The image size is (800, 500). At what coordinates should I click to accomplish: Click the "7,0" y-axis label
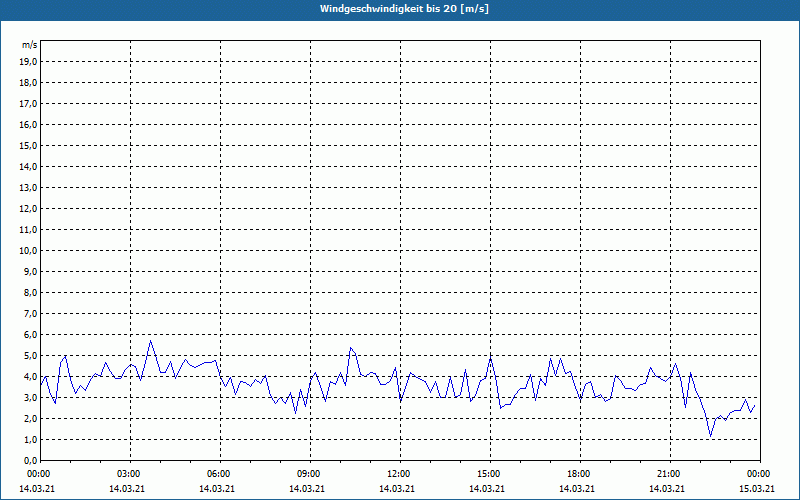pos(30,314)
